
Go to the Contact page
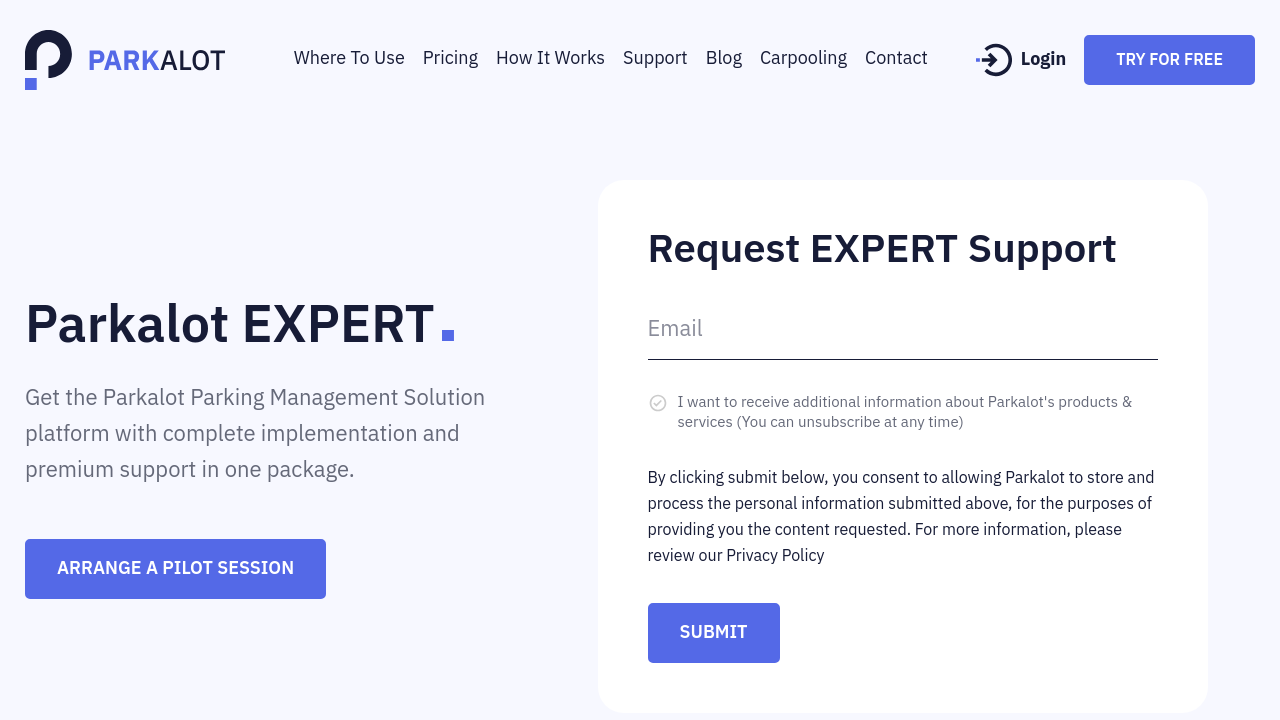point(896,58)
